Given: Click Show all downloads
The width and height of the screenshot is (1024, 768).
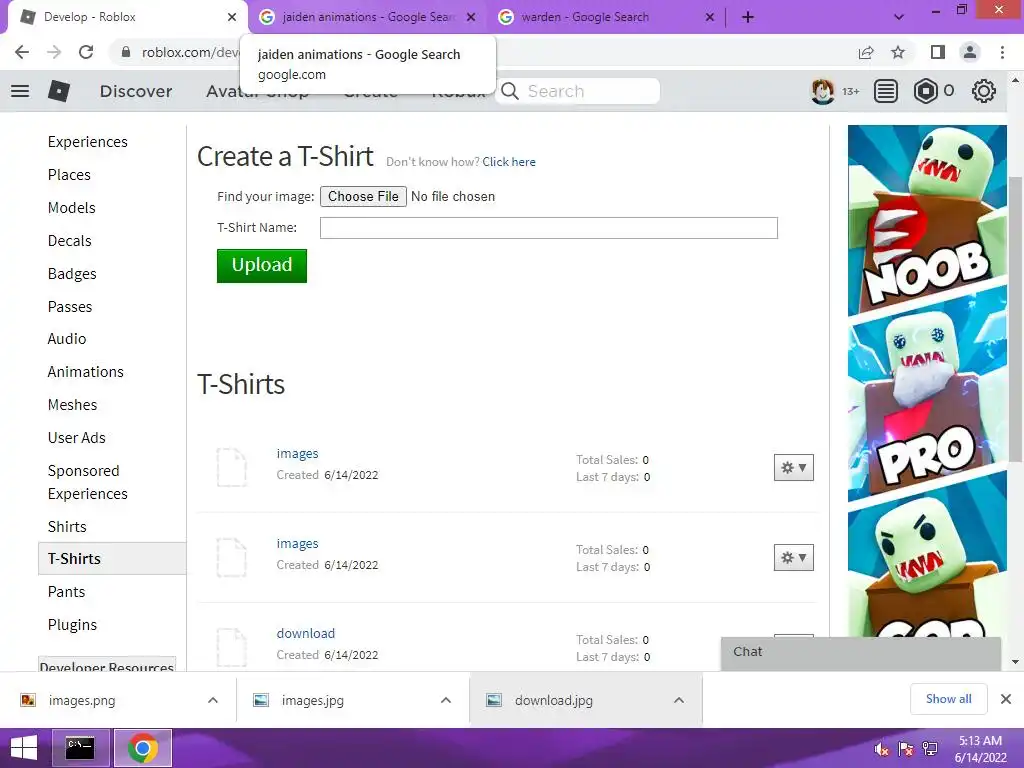Looking at the screenshot, I should [x=949, y=699].
